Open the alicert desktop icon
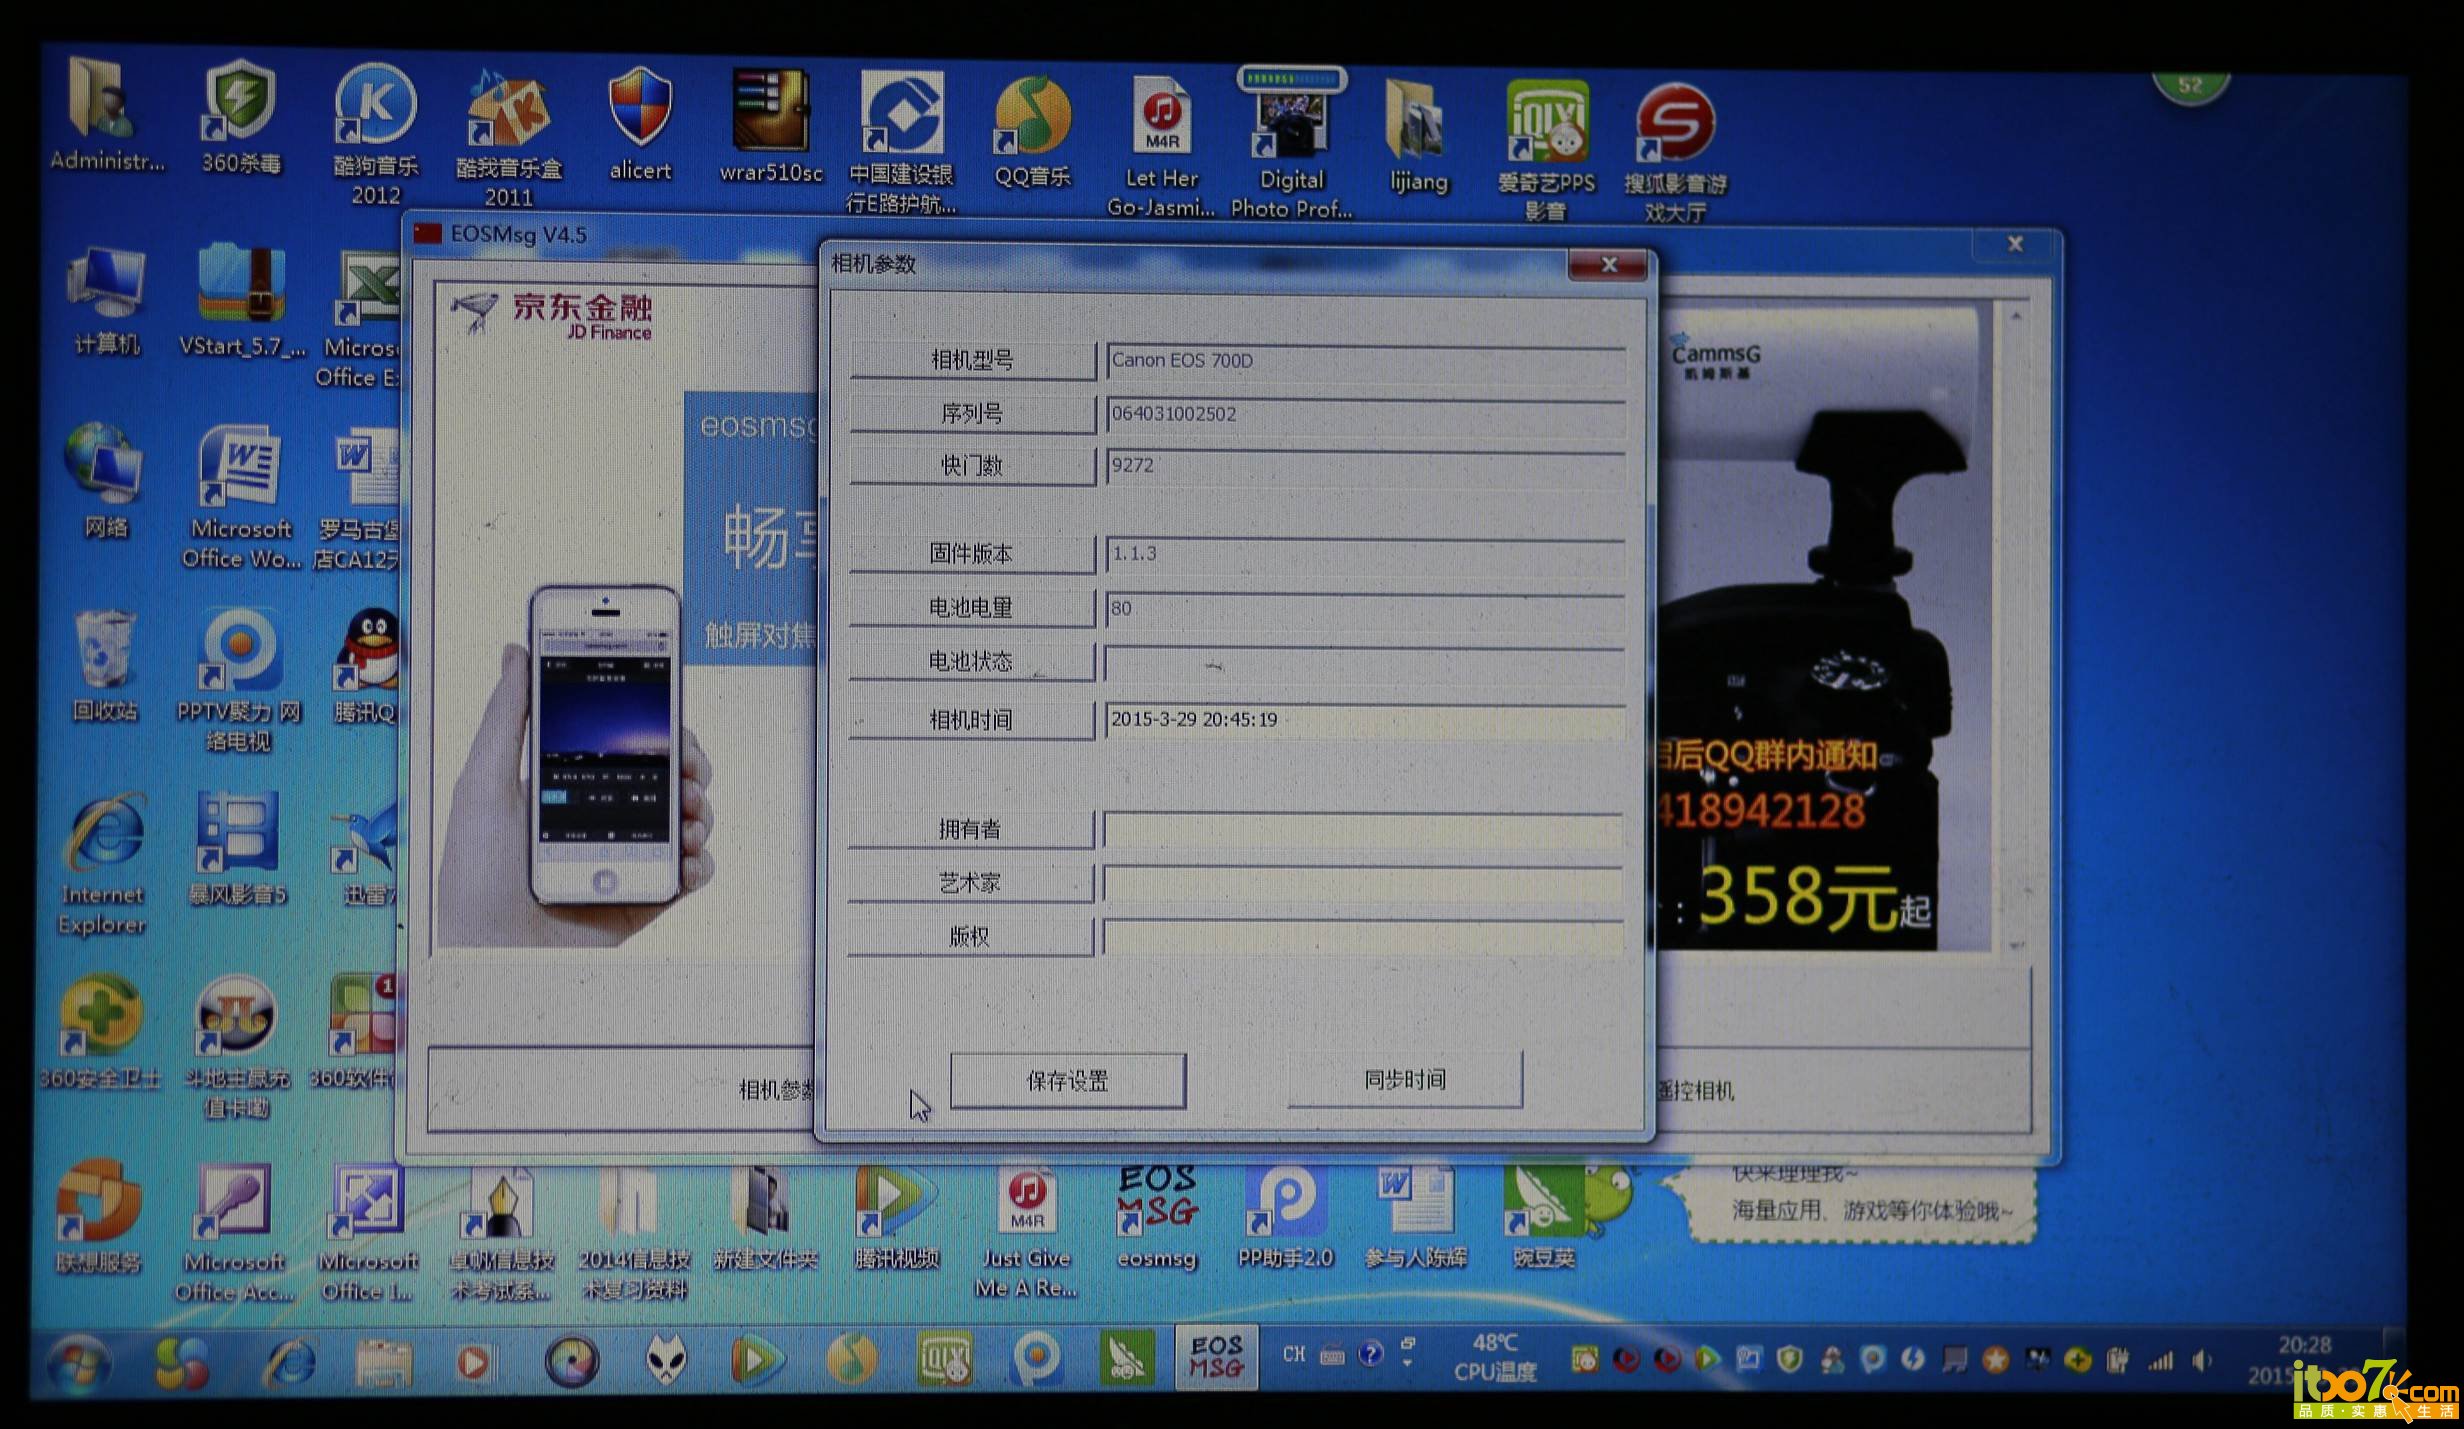Screen dimensions: 2464x1429 [641, 125]
